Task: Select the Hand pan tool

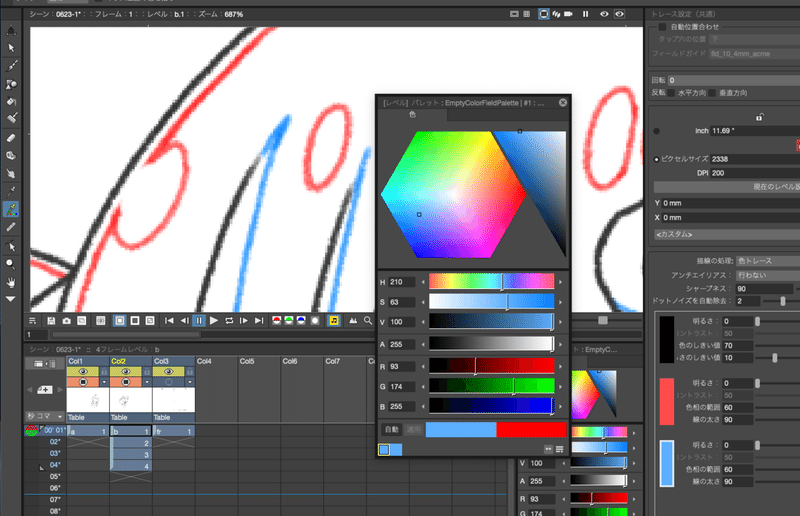Action: coord(11,282)
